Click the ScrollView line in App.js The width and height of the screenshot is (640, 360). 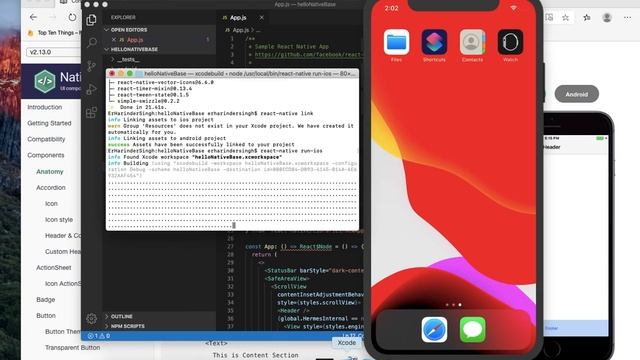[x=289, y=287]
